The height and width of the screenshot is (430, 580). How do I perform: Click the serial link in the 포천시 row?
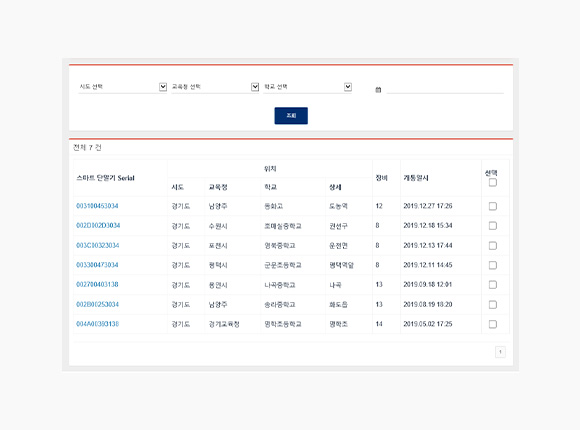pyautogui.click(x=98, y=245)
